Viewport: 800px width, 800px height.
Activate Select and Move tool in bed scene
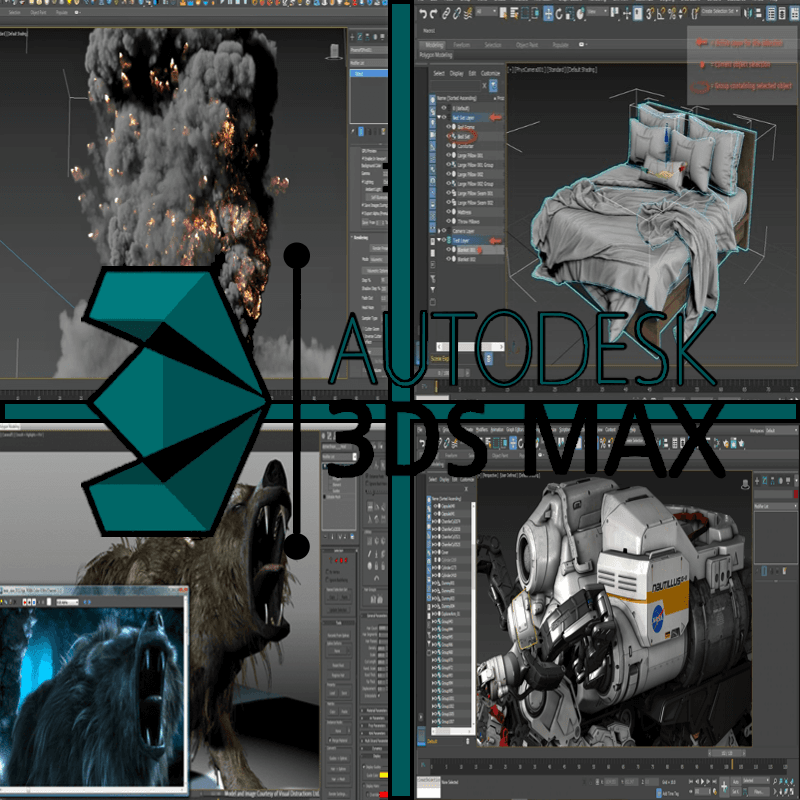pyautogui.click(x=548, y=14)
